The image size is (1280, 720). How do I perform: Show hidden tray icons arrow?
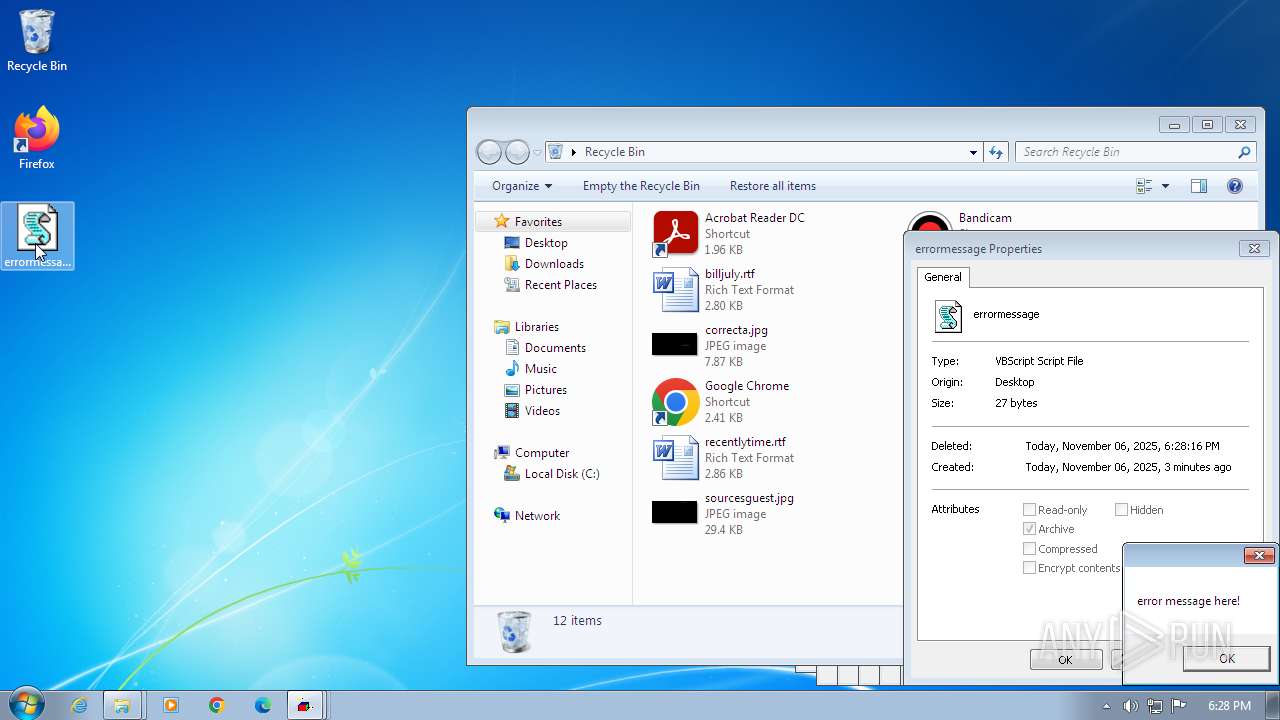coord(1106,705)
